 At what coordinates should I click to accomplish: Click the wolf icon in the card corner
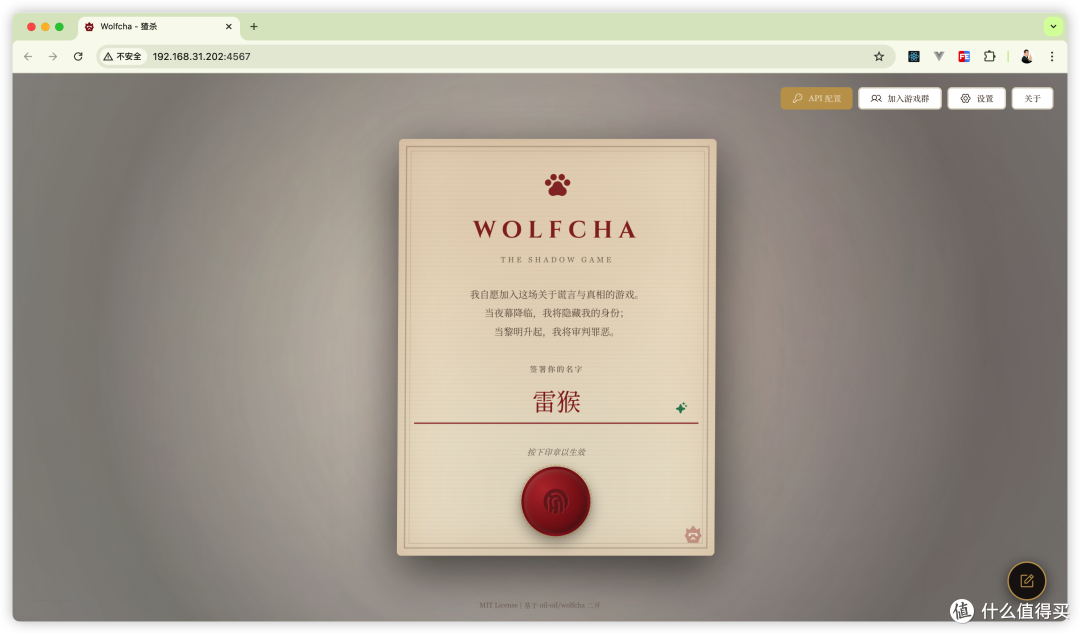(x=693, y=534)
